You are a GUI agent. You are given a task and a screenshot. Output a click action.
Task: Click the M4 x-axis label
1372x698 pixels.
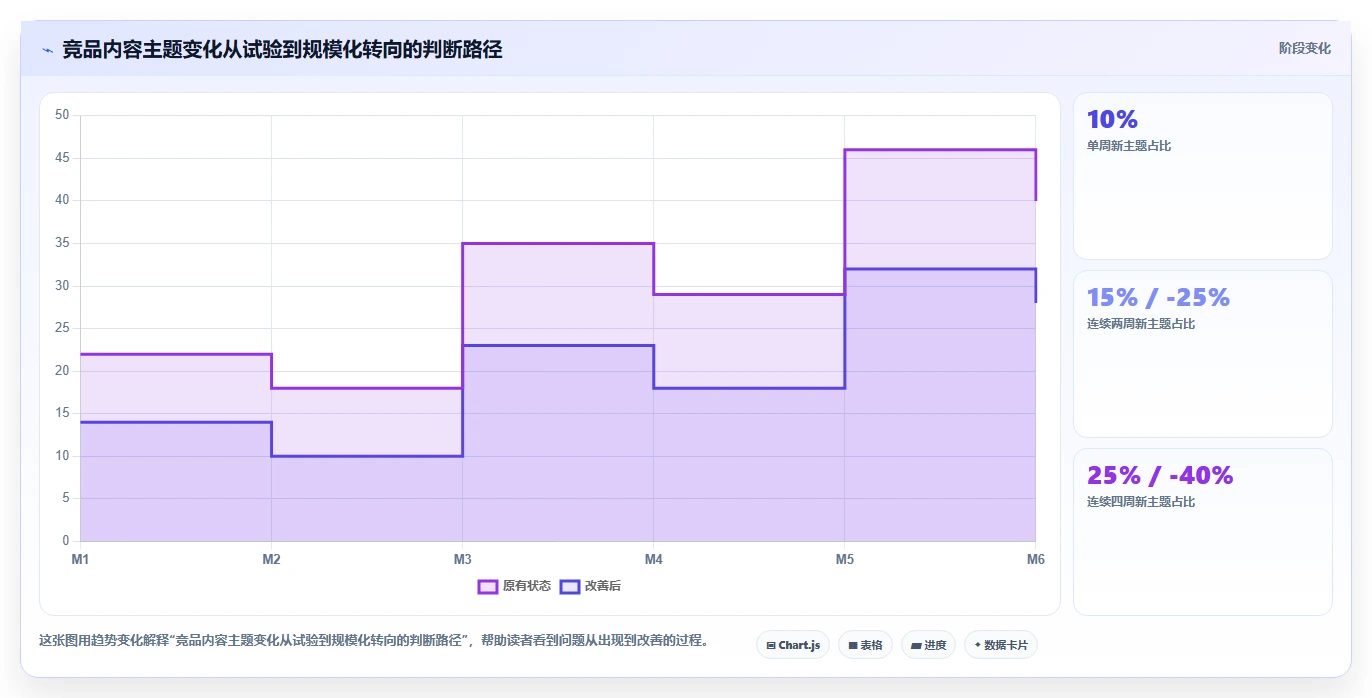pos(653,559)
